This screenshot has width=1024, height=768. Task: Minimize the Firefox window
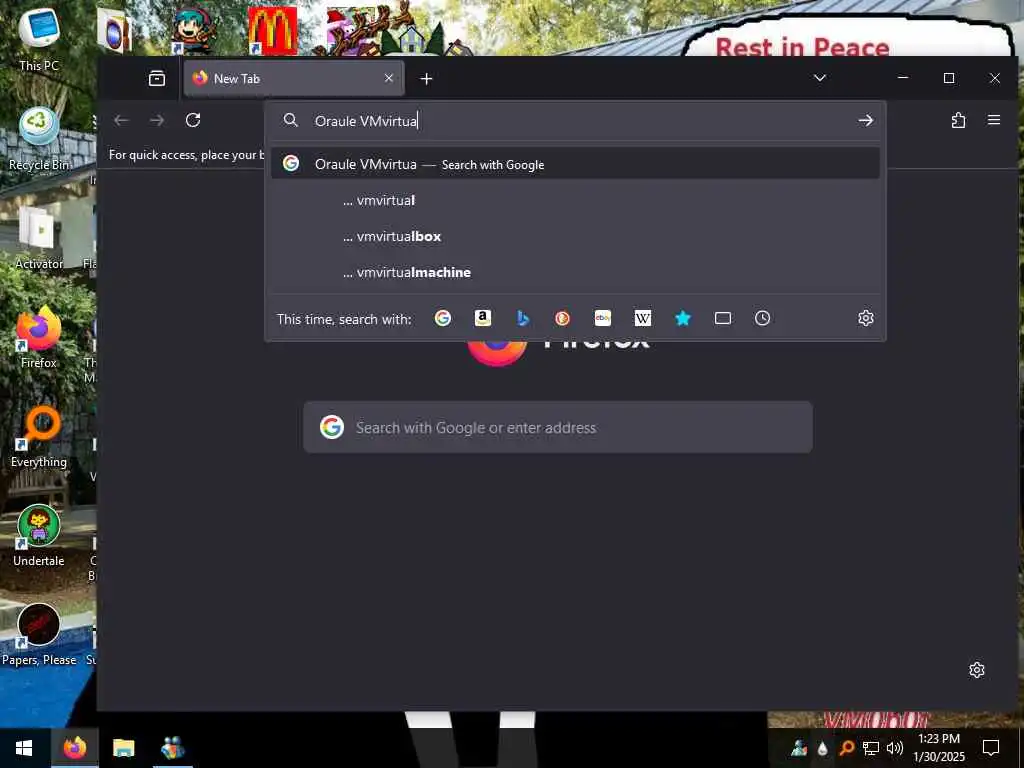(903, 78)
